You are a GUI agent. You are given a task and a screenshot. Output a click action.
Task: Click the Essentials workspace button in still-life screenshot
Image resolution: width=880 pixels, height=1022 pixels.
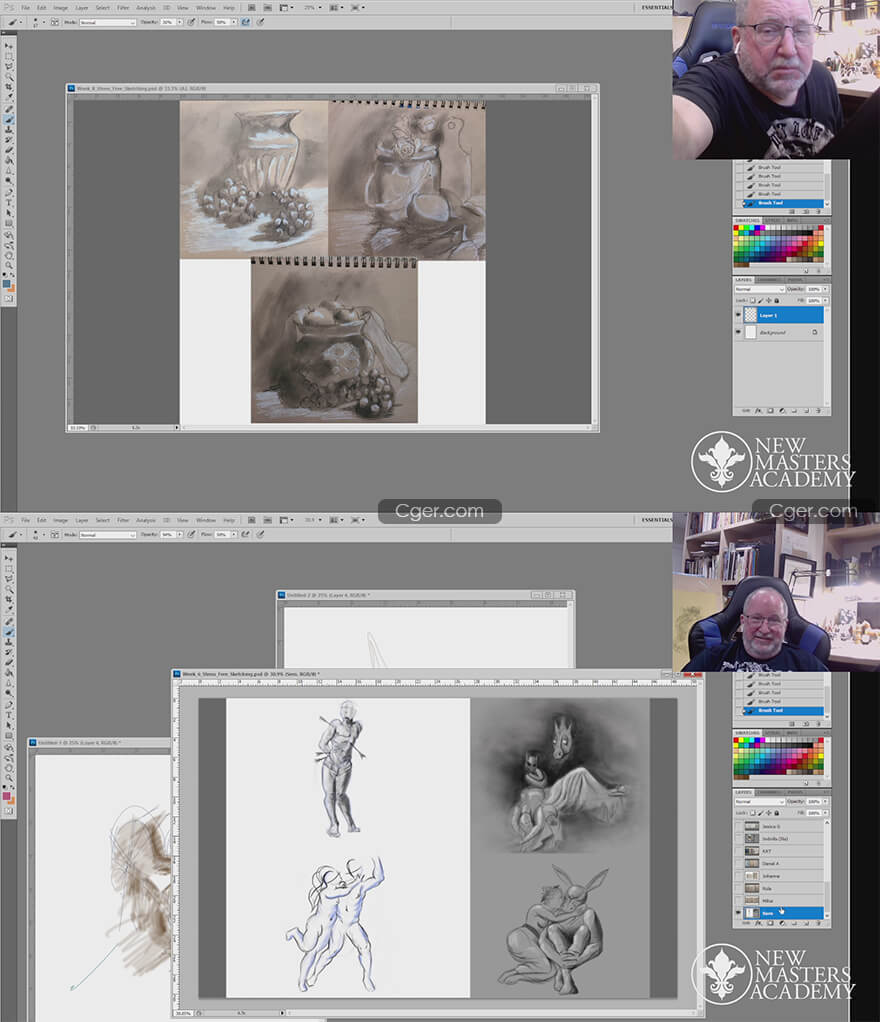coord(656,7)
